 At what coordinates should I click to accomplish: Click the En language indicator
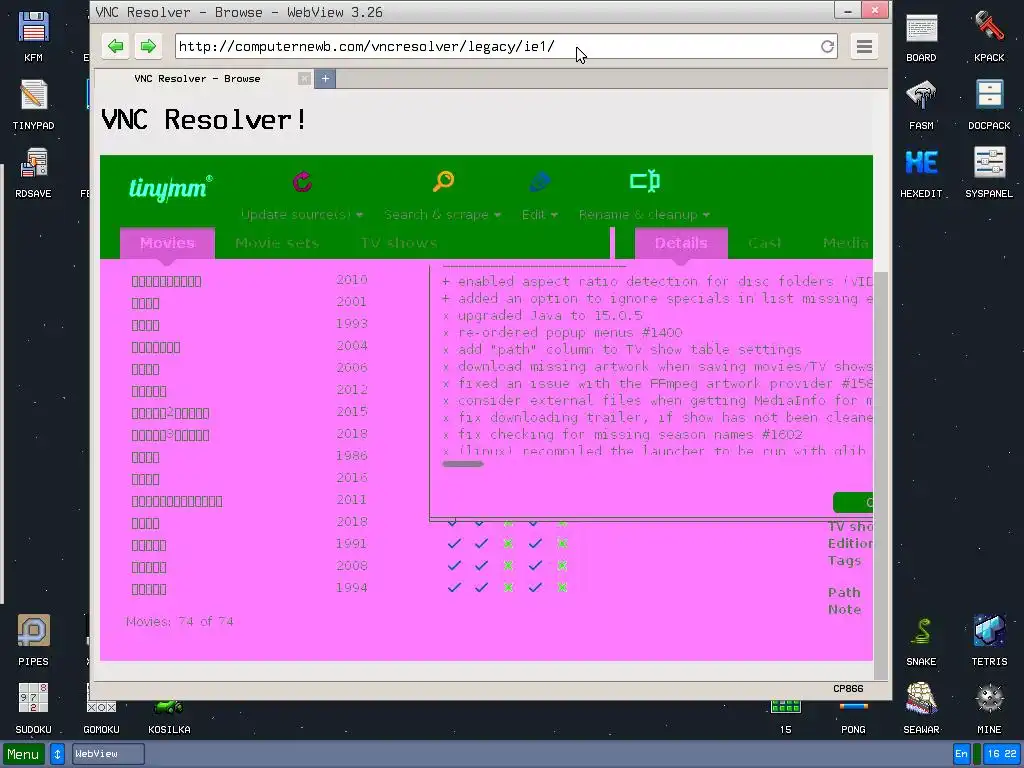[x=961, y=754]
